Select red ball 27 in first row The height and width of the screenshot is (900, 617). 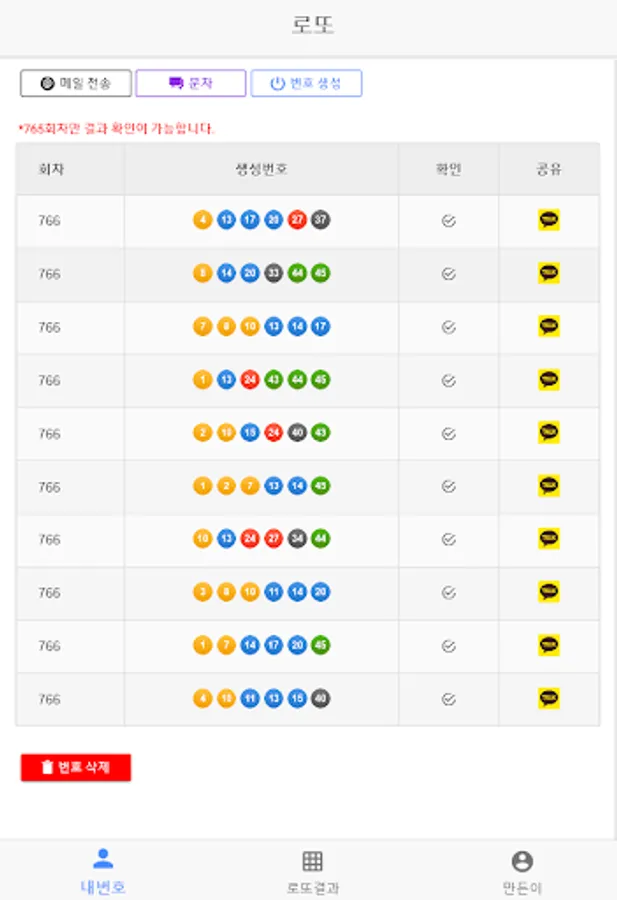297,220
